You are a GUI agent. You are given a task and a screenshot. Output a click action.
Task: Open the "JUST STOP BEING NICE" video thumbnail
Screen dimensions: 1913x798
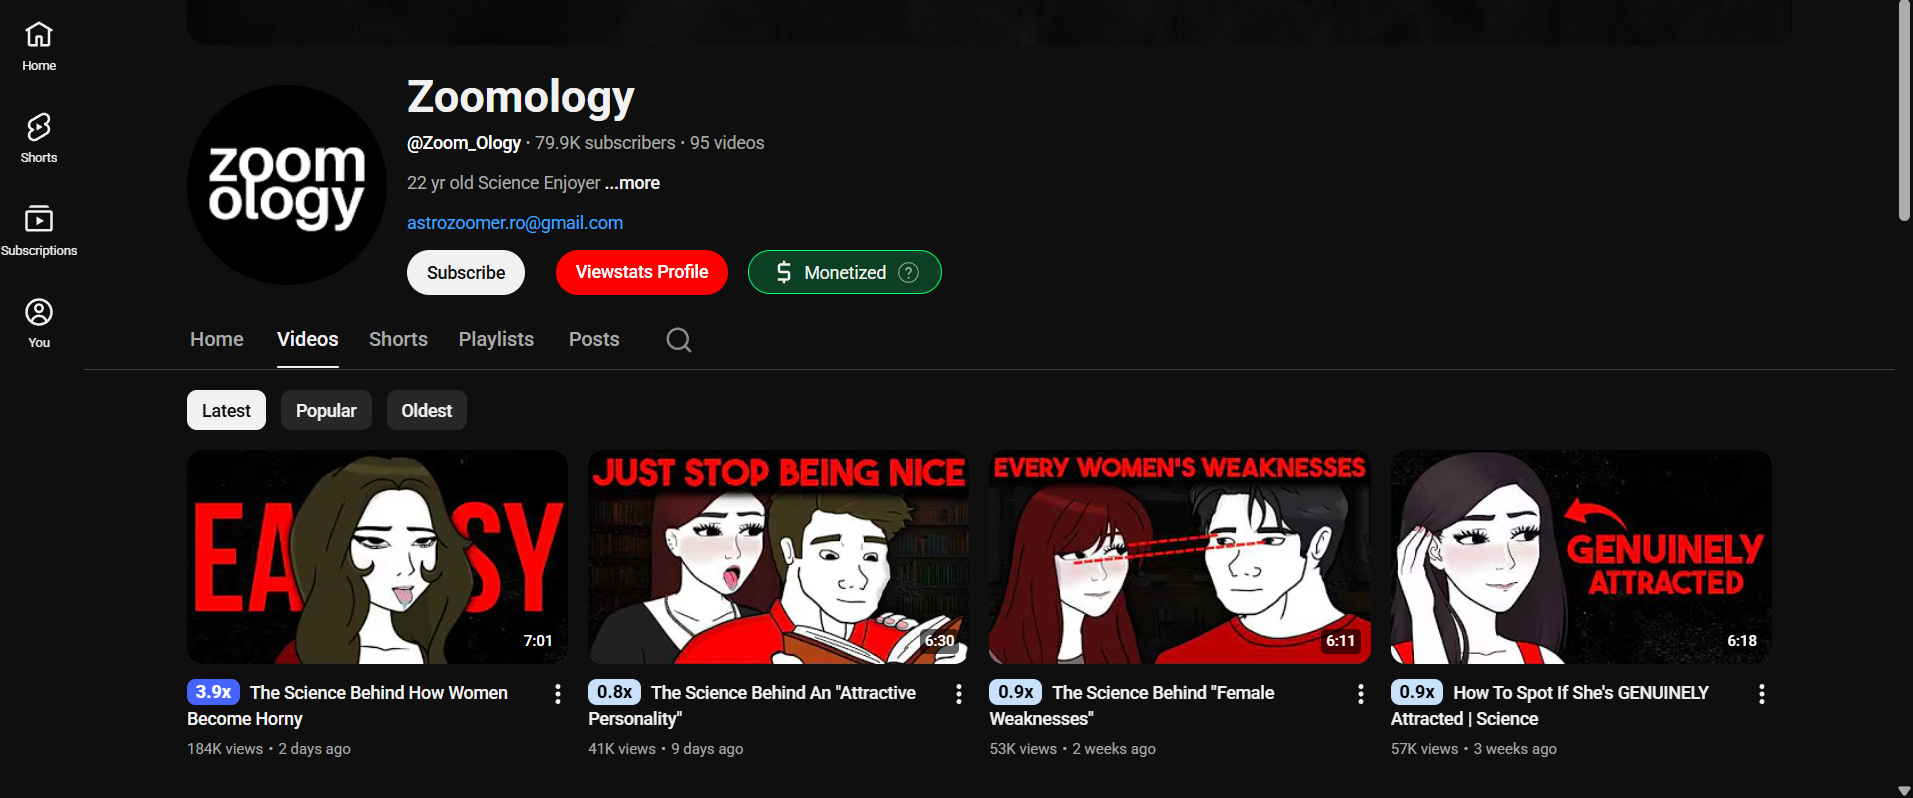778,557
